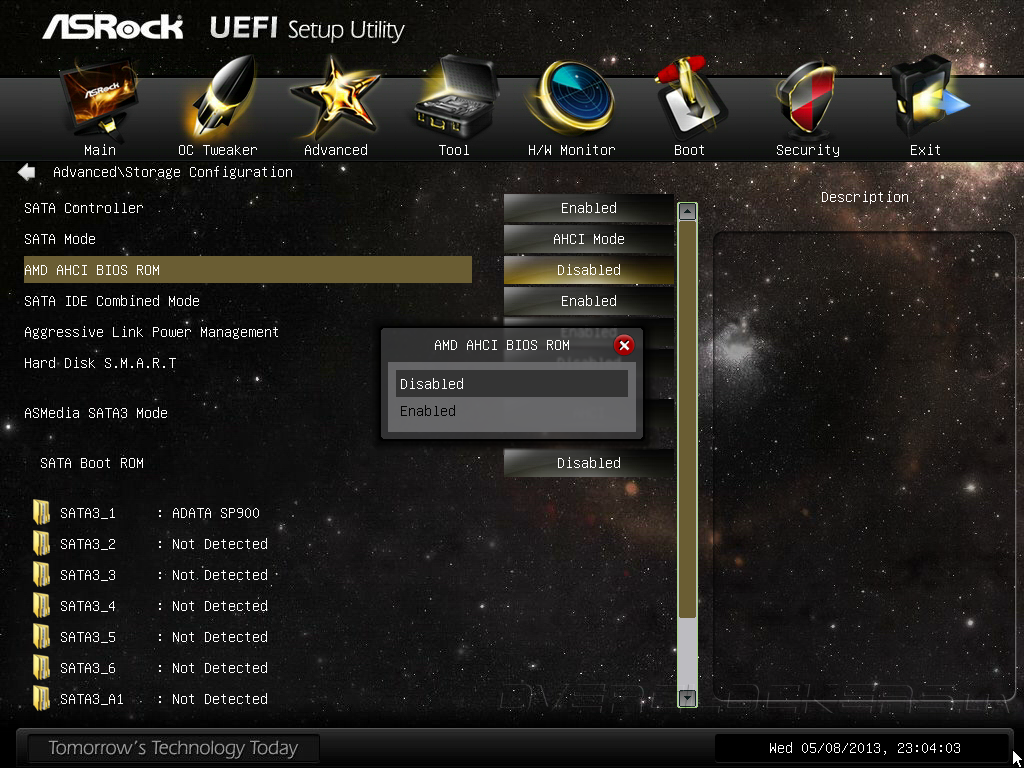Open the H/W Monitor radar icon
Image resolution: width=1024 pixels, height=768 pixels.
pyautogui.click(x=572, y=98)
